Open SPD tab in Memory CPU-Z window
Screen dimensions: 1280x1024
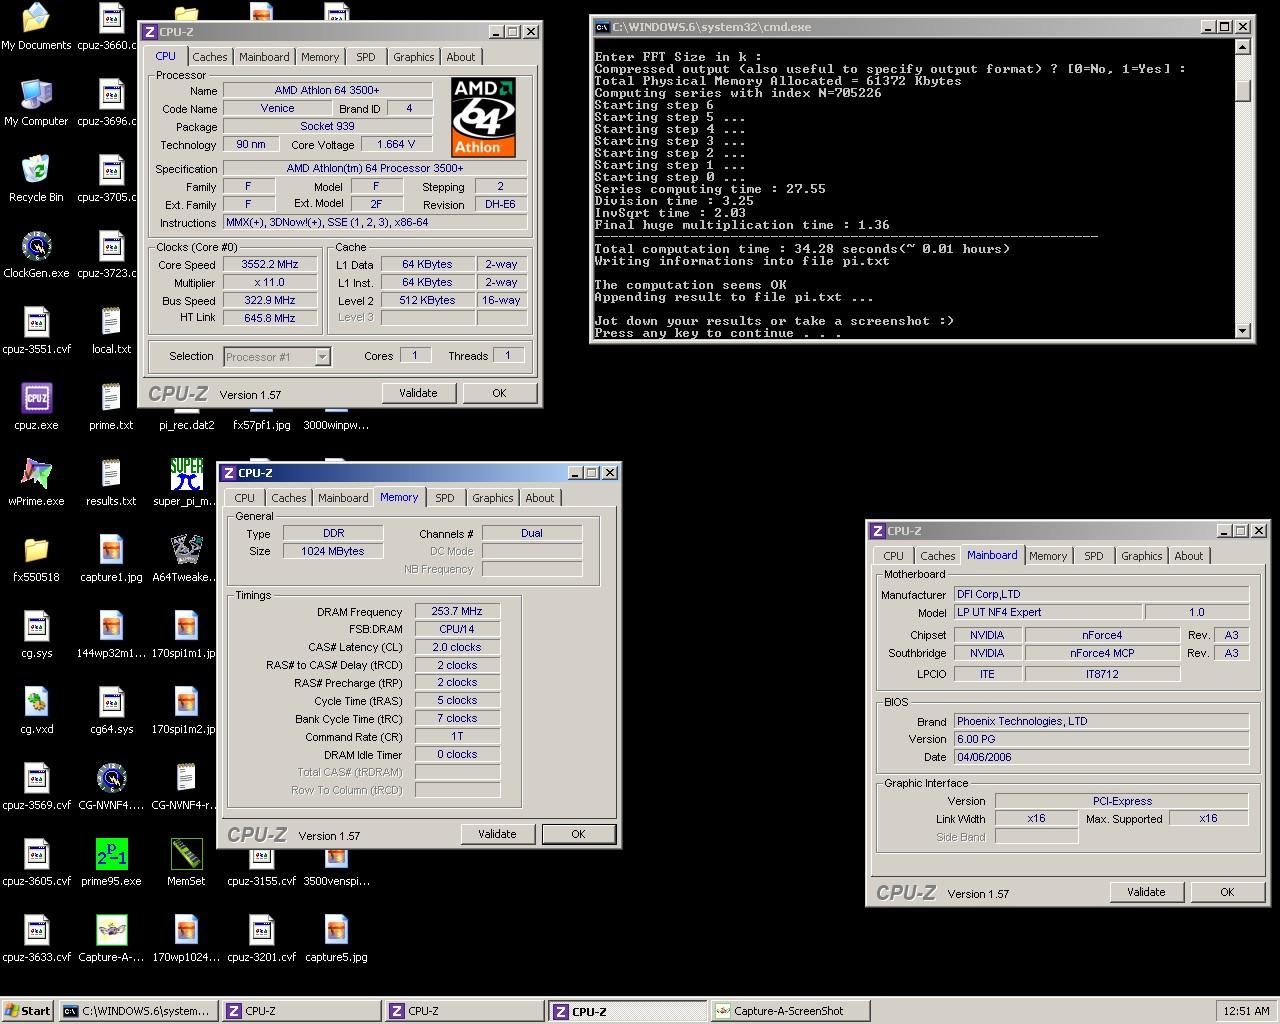[x=445, y=498]
